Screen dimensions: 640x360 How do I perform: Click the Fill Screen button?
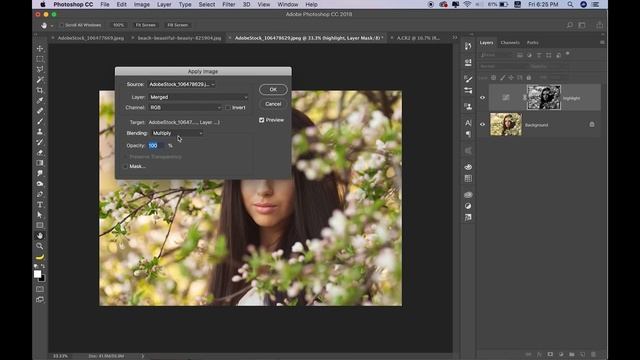pos(178,25)
